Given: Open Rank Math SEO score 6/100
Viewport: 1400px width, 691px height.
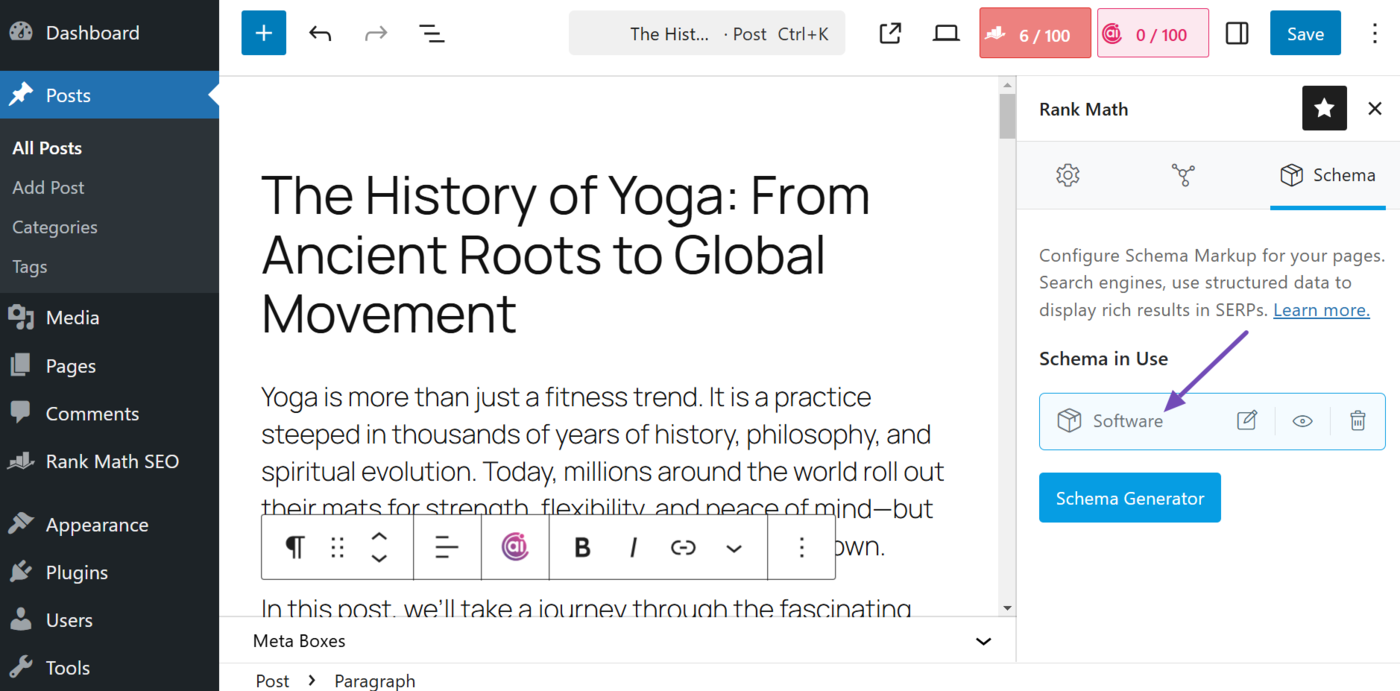Looking at the screenshot, I should click(1035, 34).
